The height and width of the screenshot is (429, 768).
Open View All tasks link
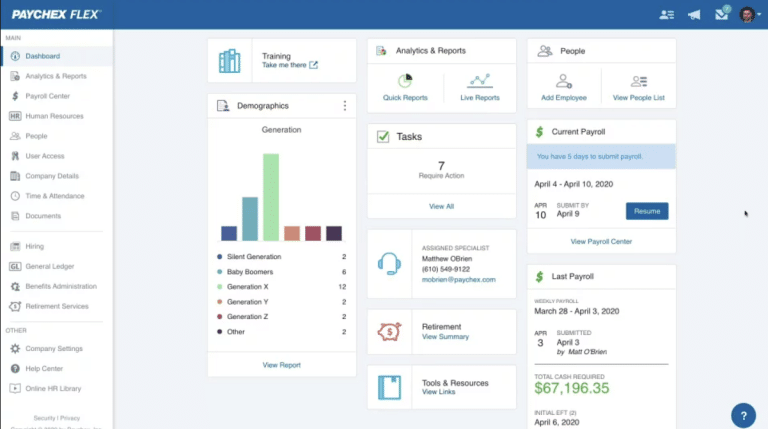pos(441,206)
